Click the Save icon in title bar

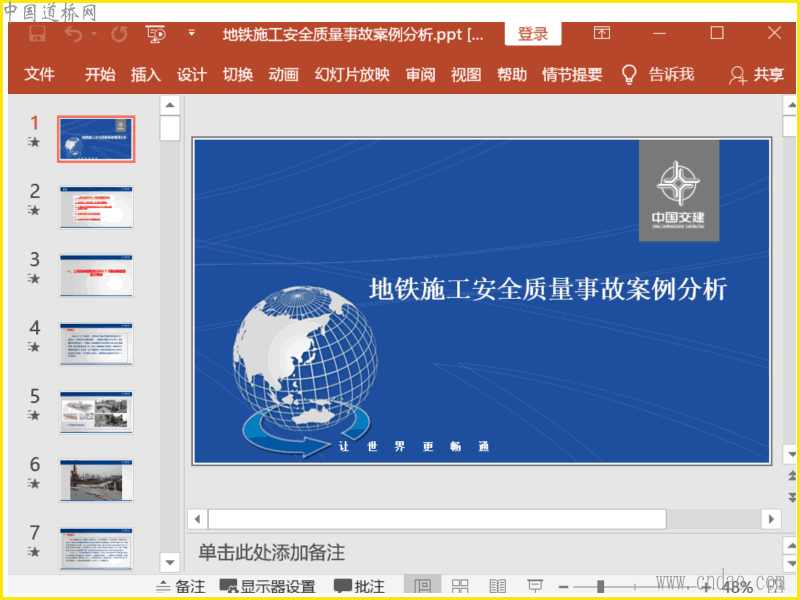[37, 34]
